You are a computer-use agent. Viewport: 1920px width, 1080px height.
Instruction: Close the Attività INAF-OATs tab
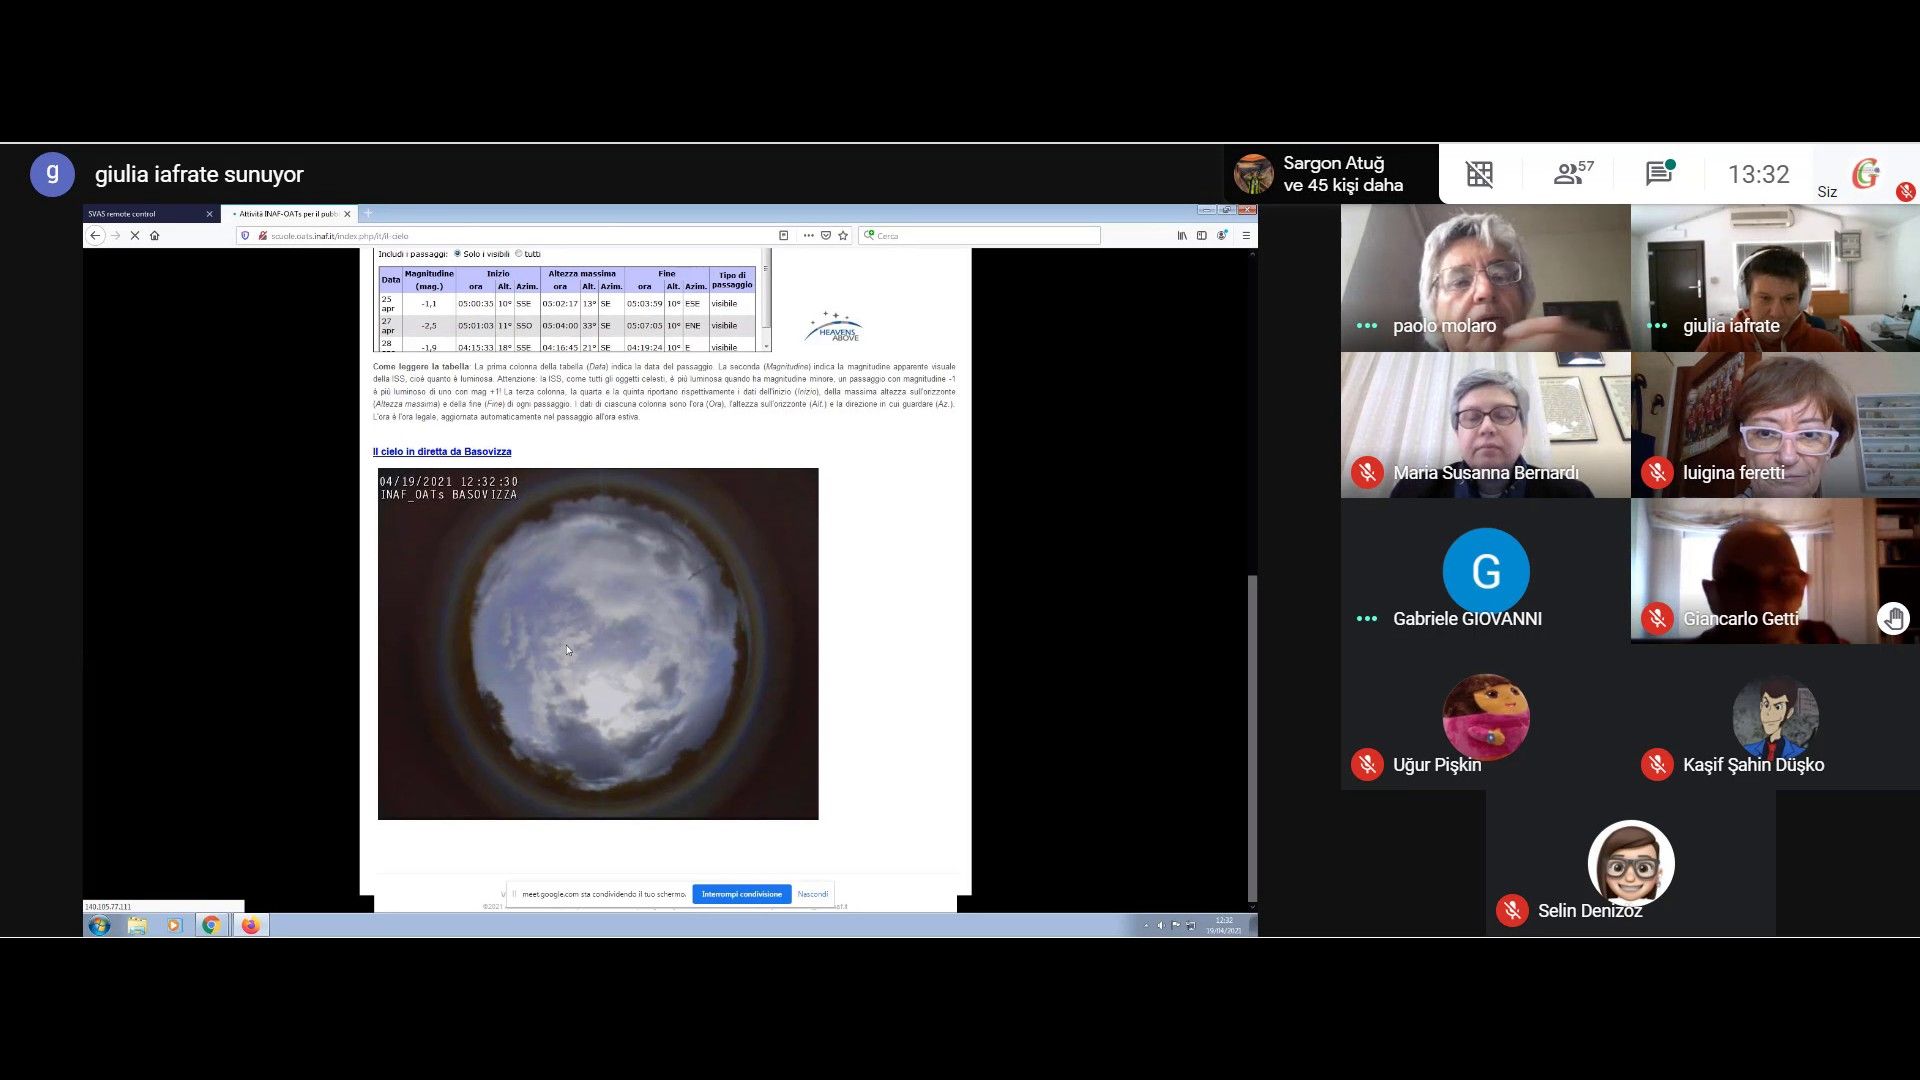click(x=347, y=214)
